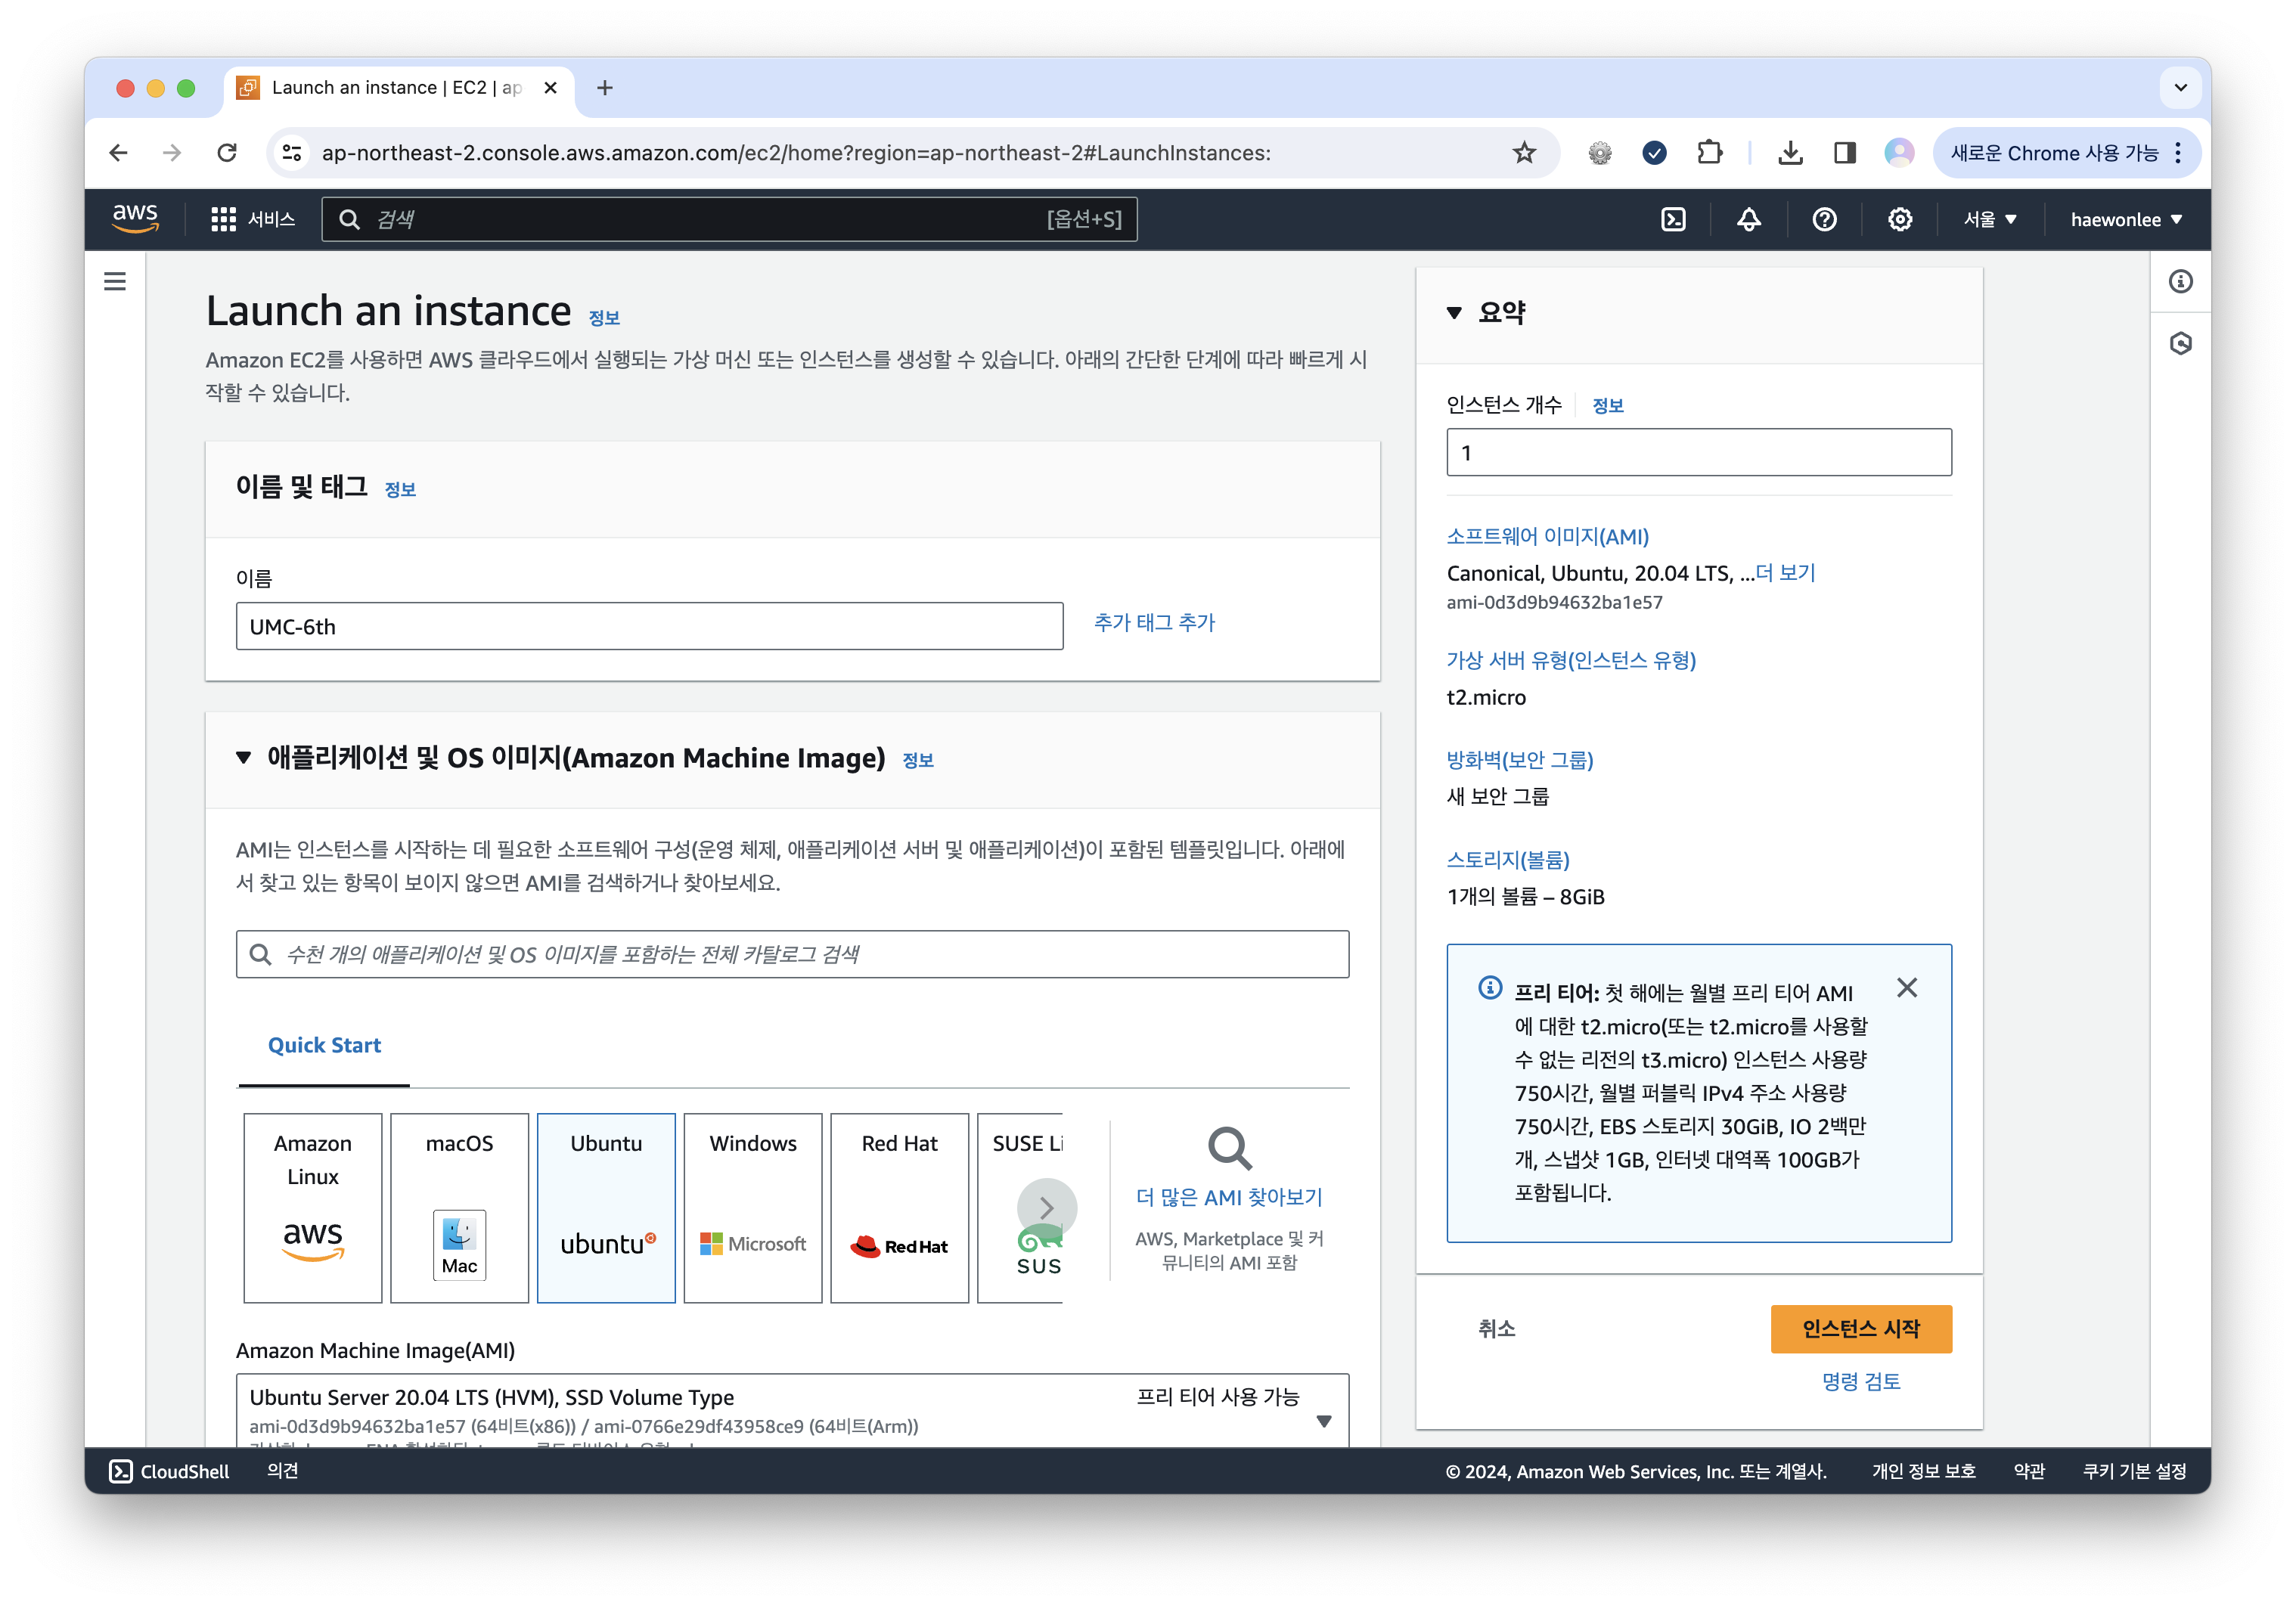Viewport: 2296px width, 1606px height.
Task: Collapse the Application and OS Image section
Action: (243, 758)
